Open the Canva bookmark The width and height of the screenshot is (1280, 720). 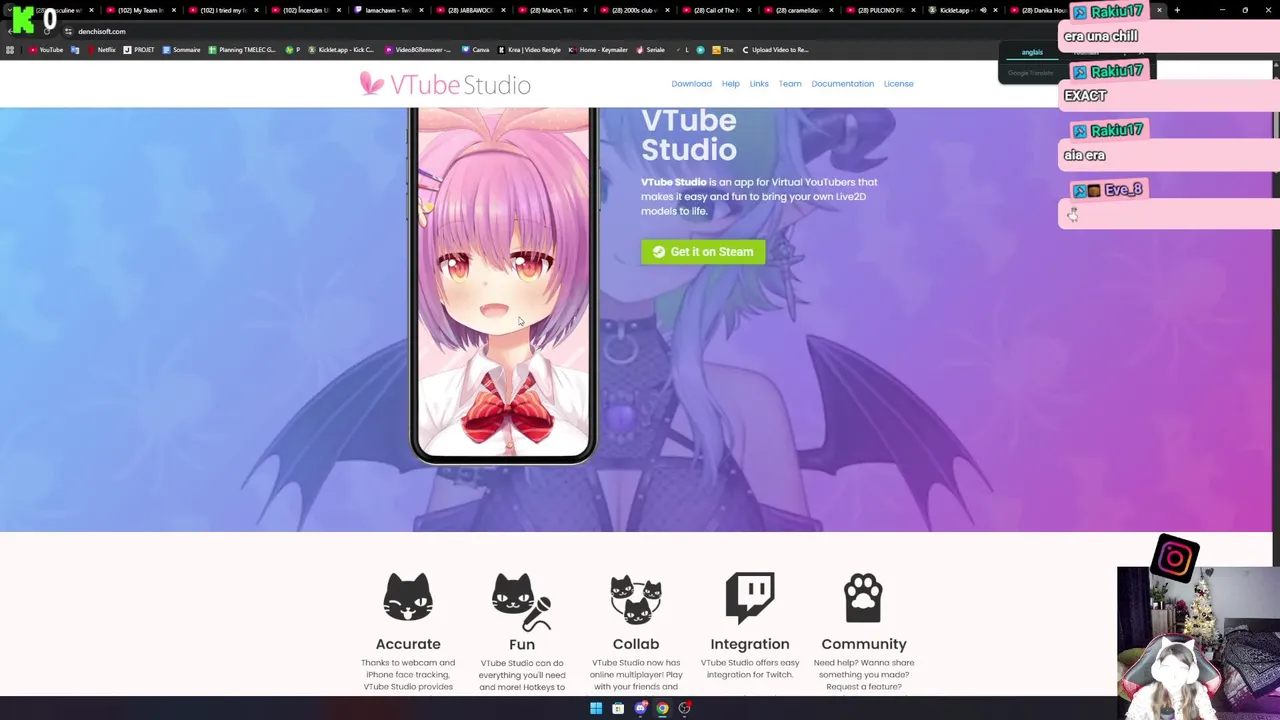[x=476, y=50]
